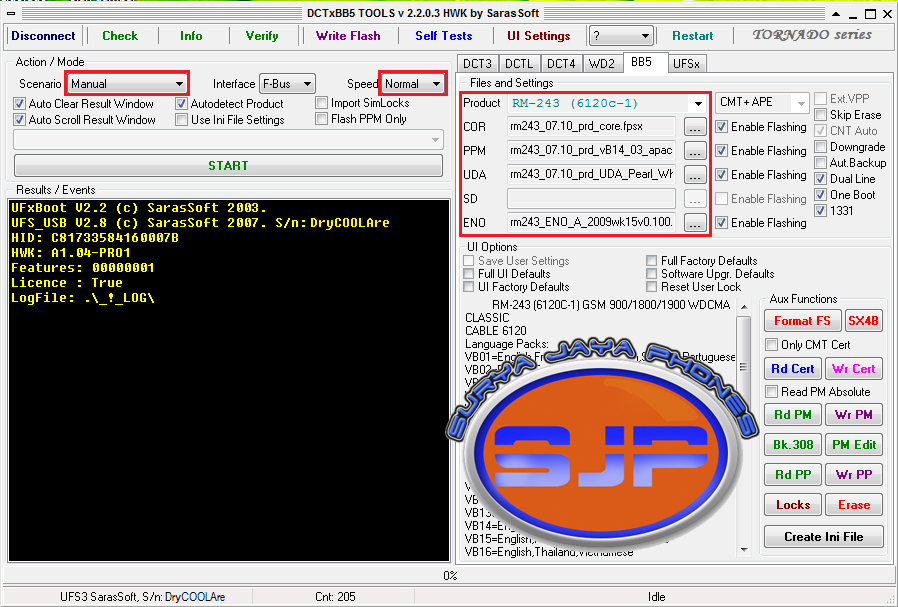Check the Downgrade option
898x607 pixels.
pos(821,147)
